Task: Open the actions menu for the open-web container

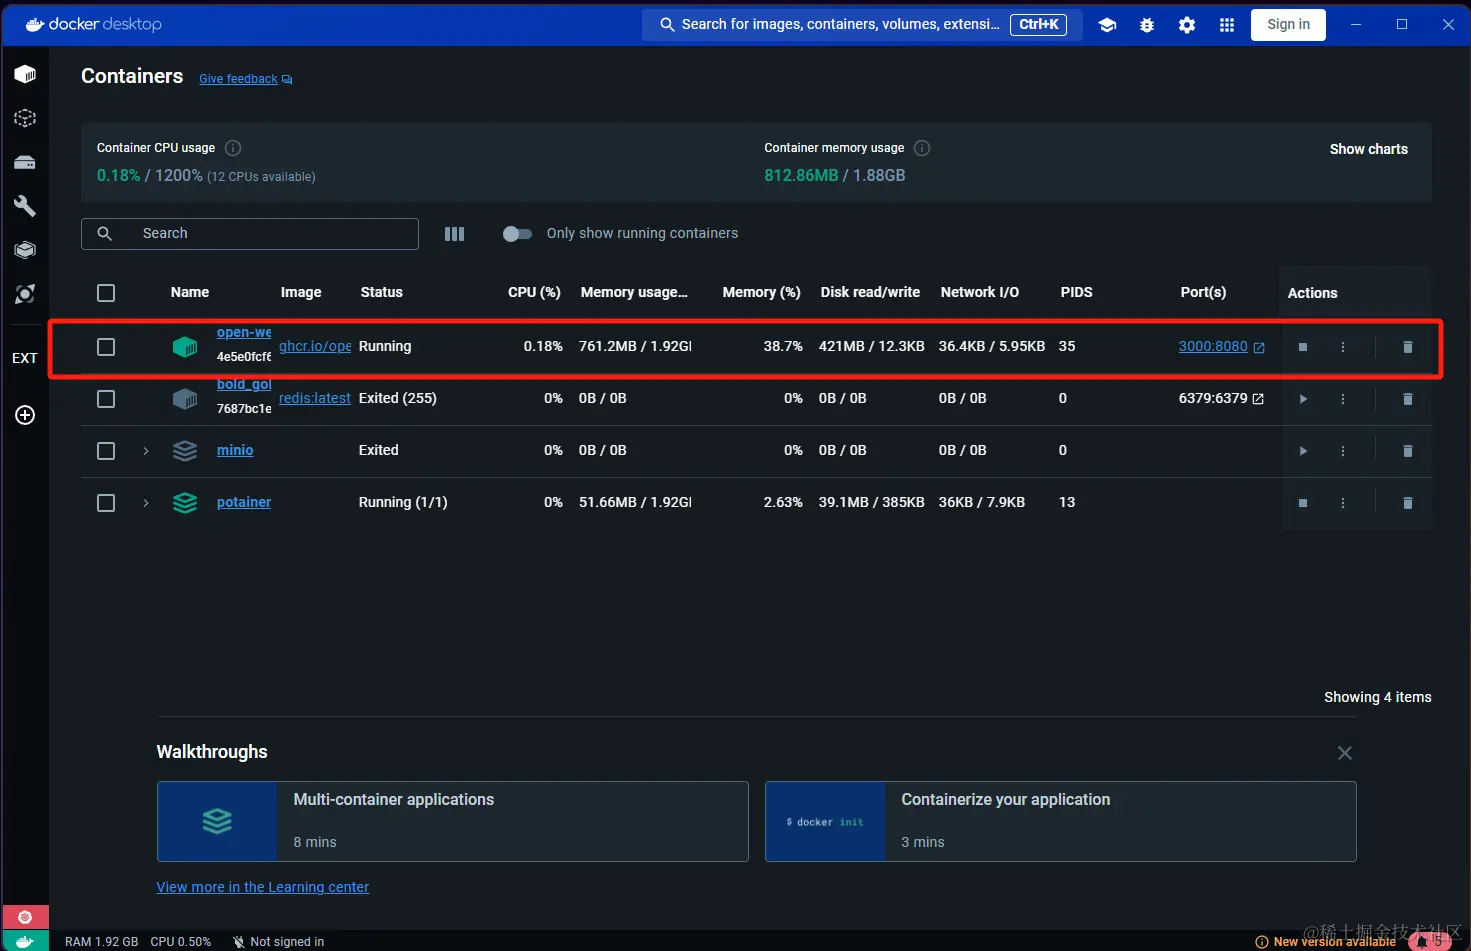Action: click(x=1342, y=347)
